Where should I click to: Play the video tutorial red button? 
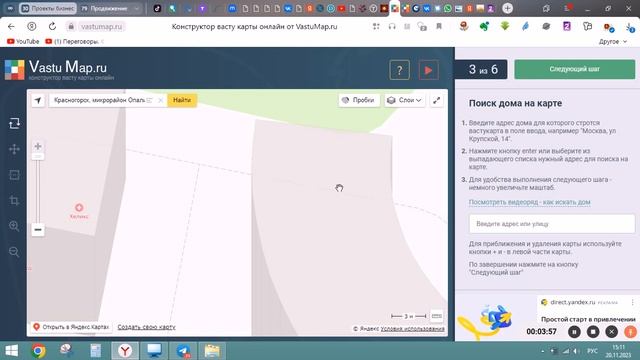(x=429, y=70)
